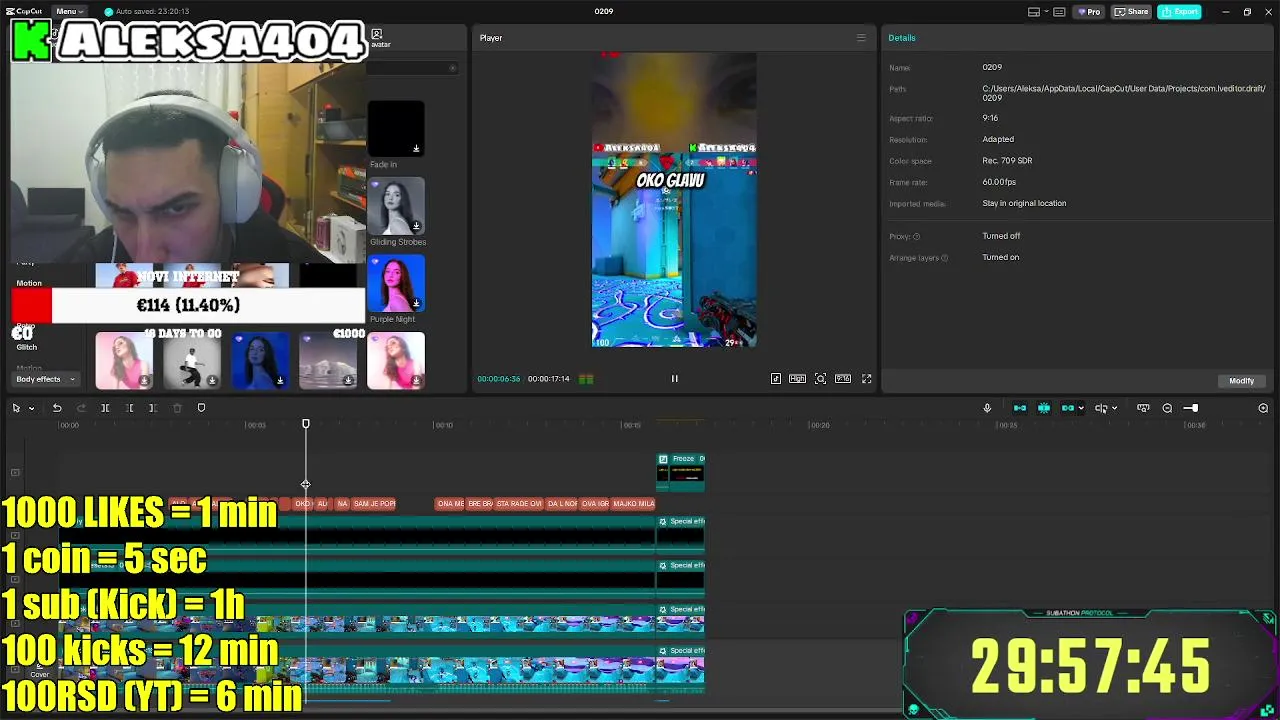Click the TikTok safe-zone icon in player
Image resolution: width=1280 pixels, height=720 pixels.
[x=776, y=379]
